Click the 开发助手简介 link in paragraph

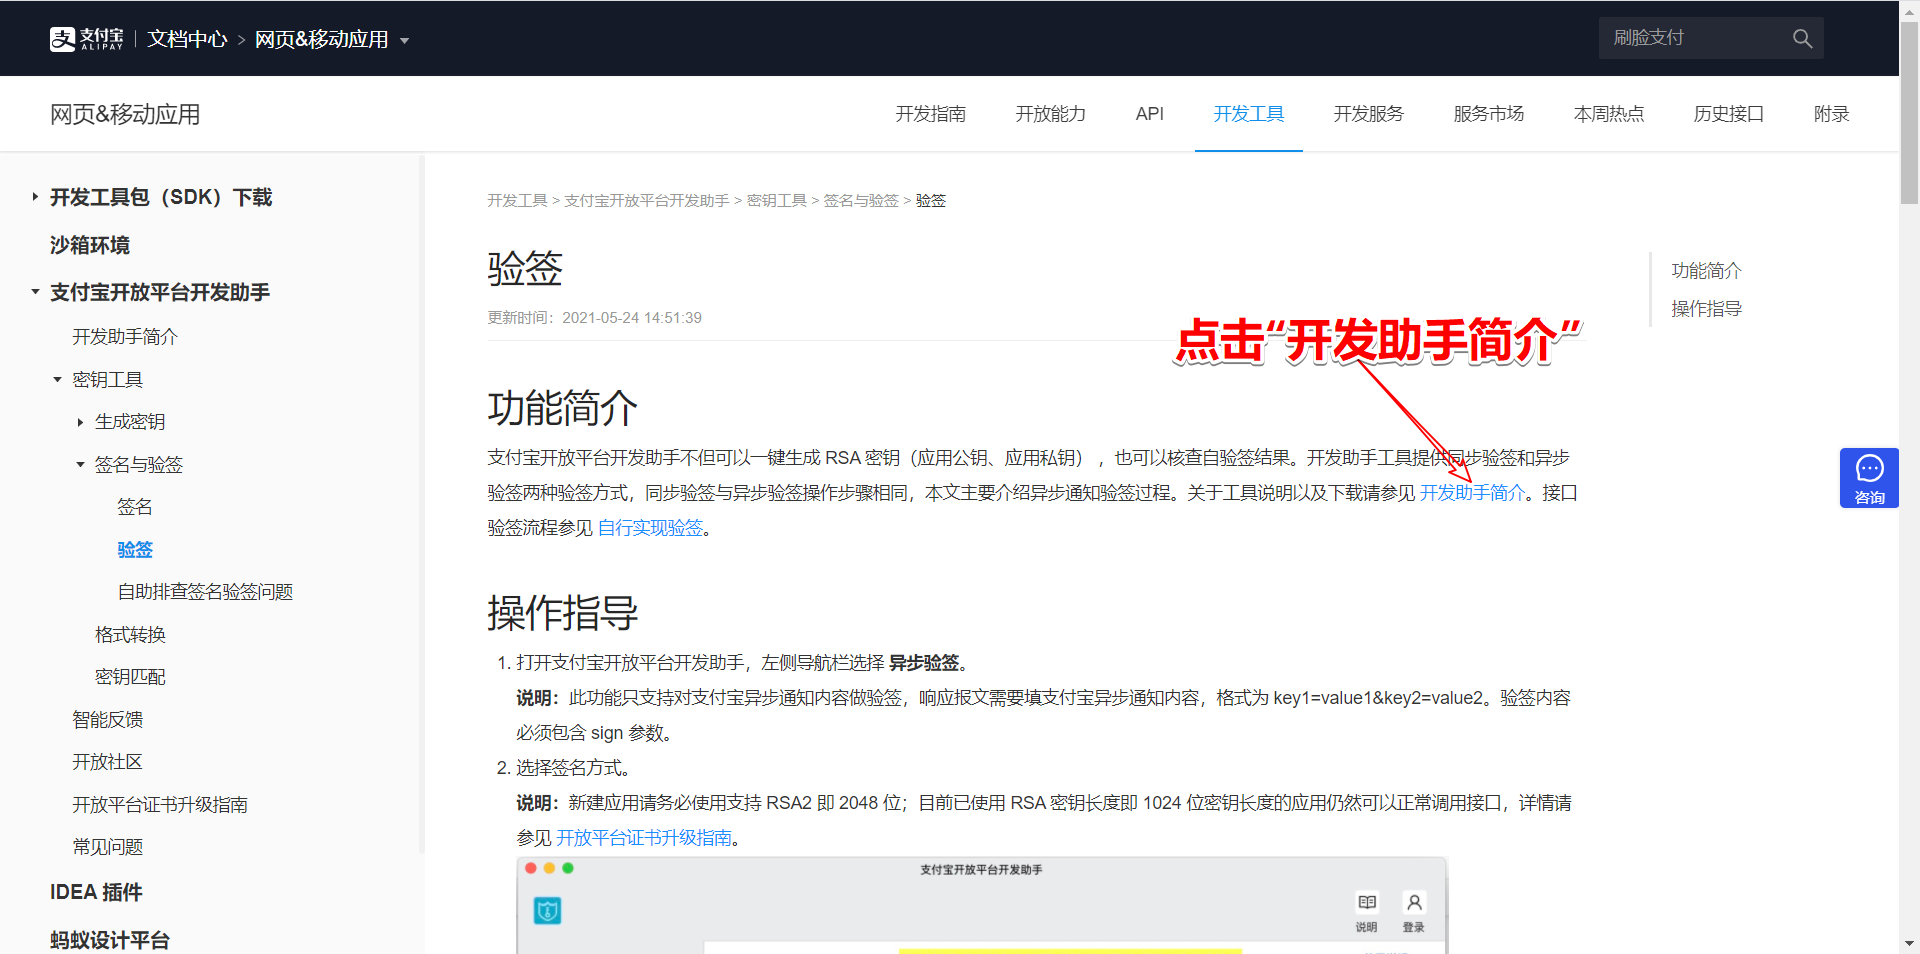[1472, 493]
